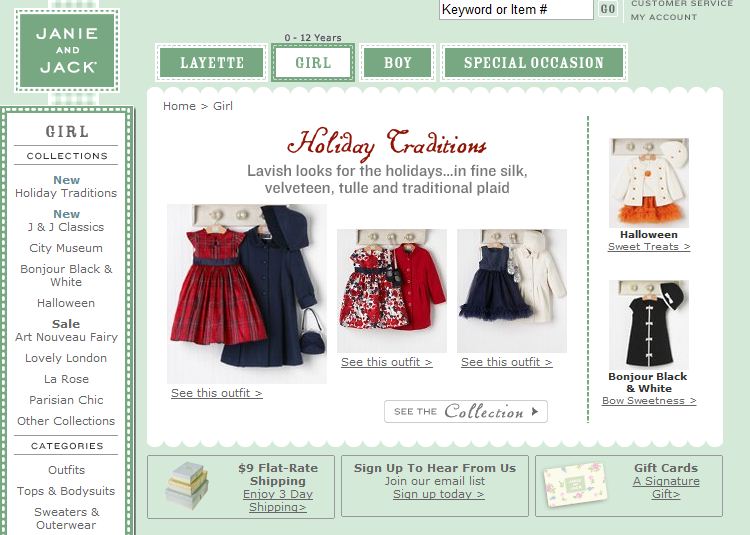Viewport: 750px width, 535px height.
Task: Open Outfits category
Action: click(x=66, y=470)
